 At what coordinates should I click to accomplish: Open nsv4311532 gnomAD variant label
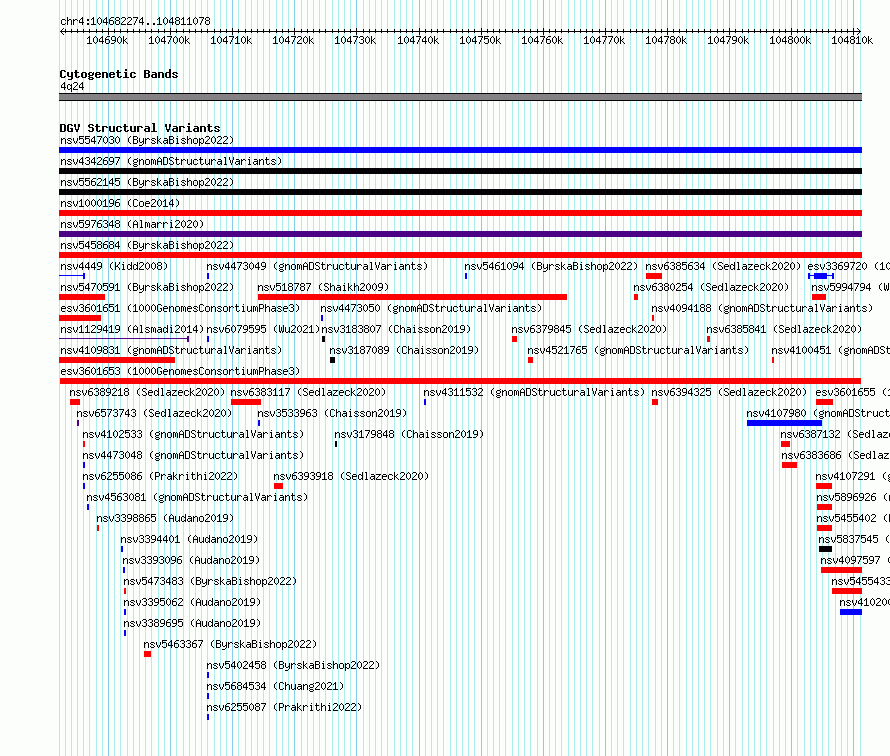pyautogui.click(x=534, y=392)
